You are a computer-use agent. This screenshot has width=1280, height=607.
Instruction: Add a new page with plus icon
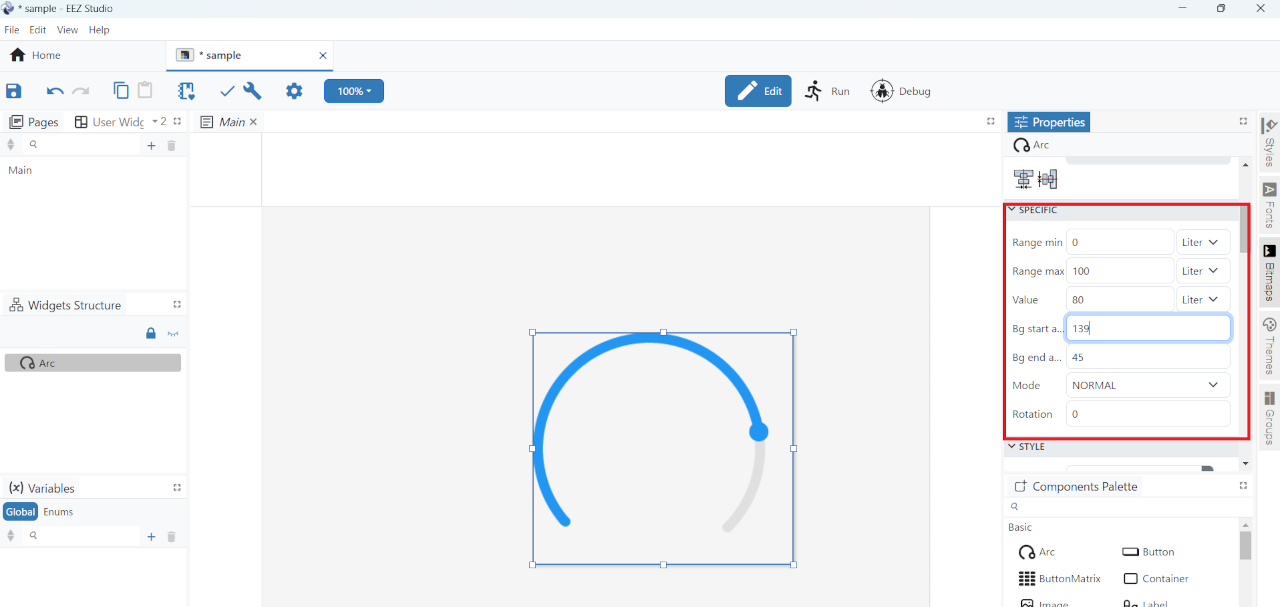pos(151,146)
